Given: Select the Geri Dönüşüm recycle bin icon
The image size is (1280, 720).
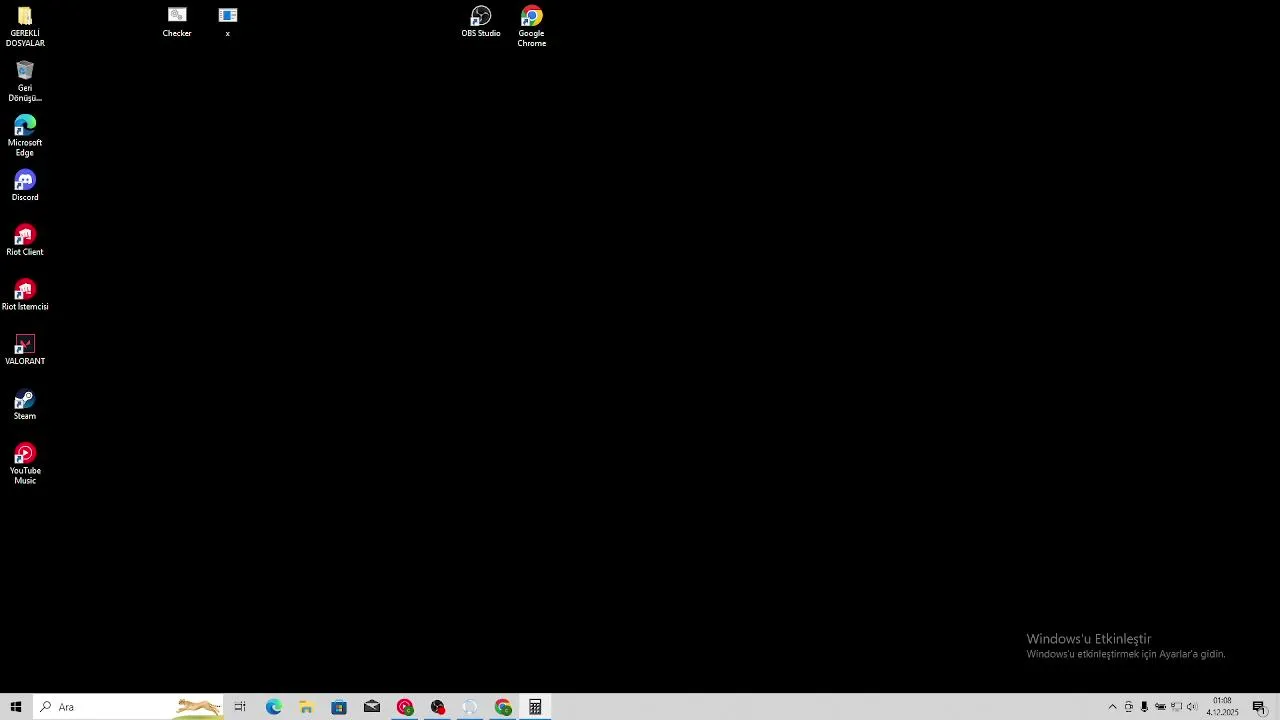Looking at the screenshot, I should pos(25,81).
